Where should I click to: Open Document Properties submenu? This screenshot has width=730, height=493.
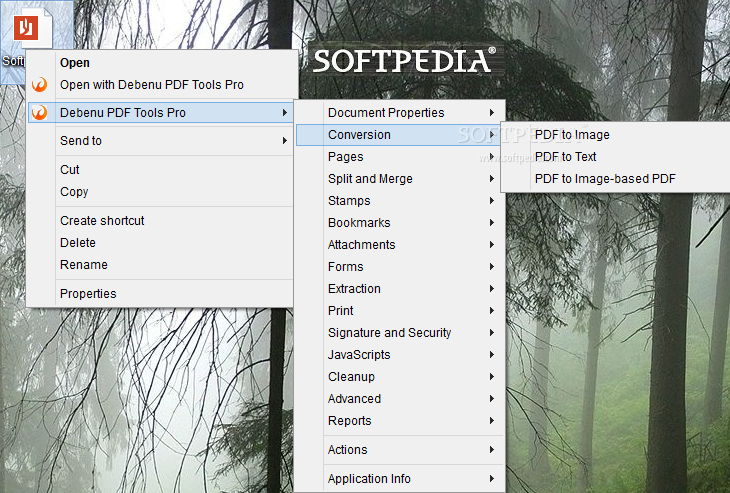tap(400, 113)
